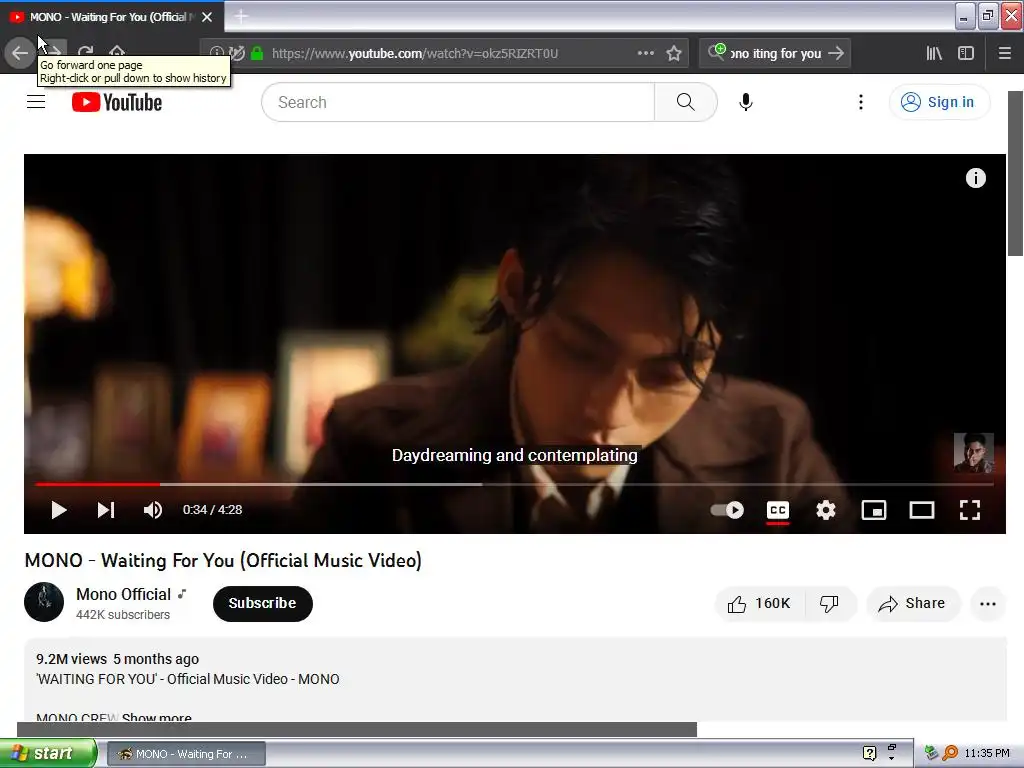Click the taskbar clock showing 11:35 PM
1024x768 pixels.
point(987,753)
